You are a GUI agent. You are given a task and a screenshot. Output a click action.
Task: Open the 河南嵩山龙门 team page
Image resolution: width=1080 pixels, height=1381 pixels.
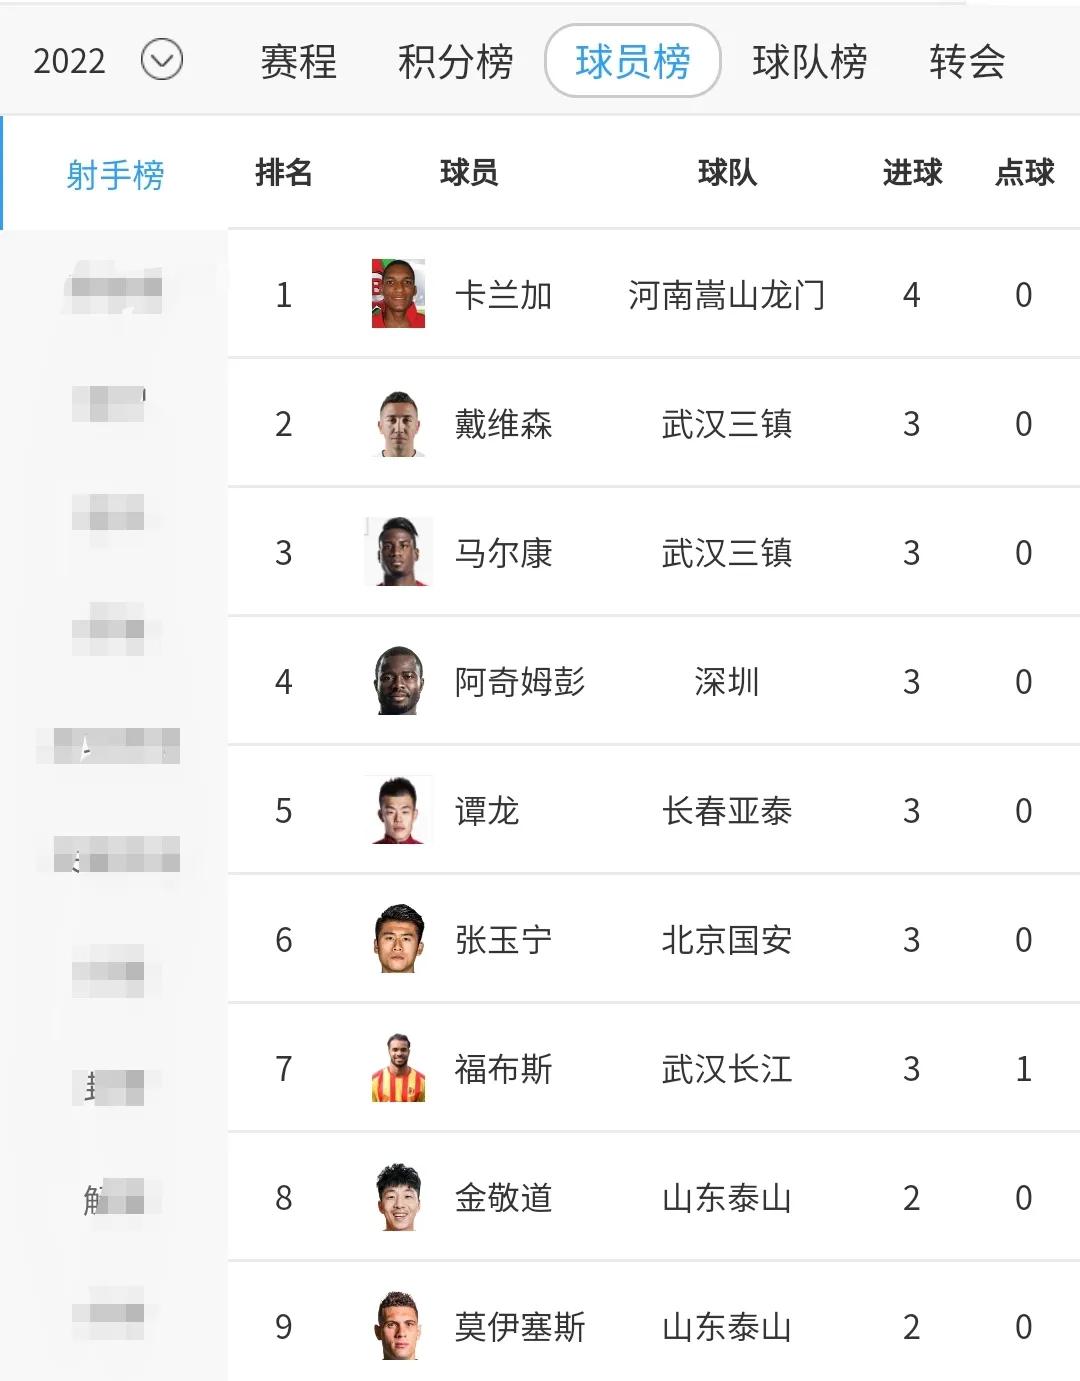tap(727, 294)
